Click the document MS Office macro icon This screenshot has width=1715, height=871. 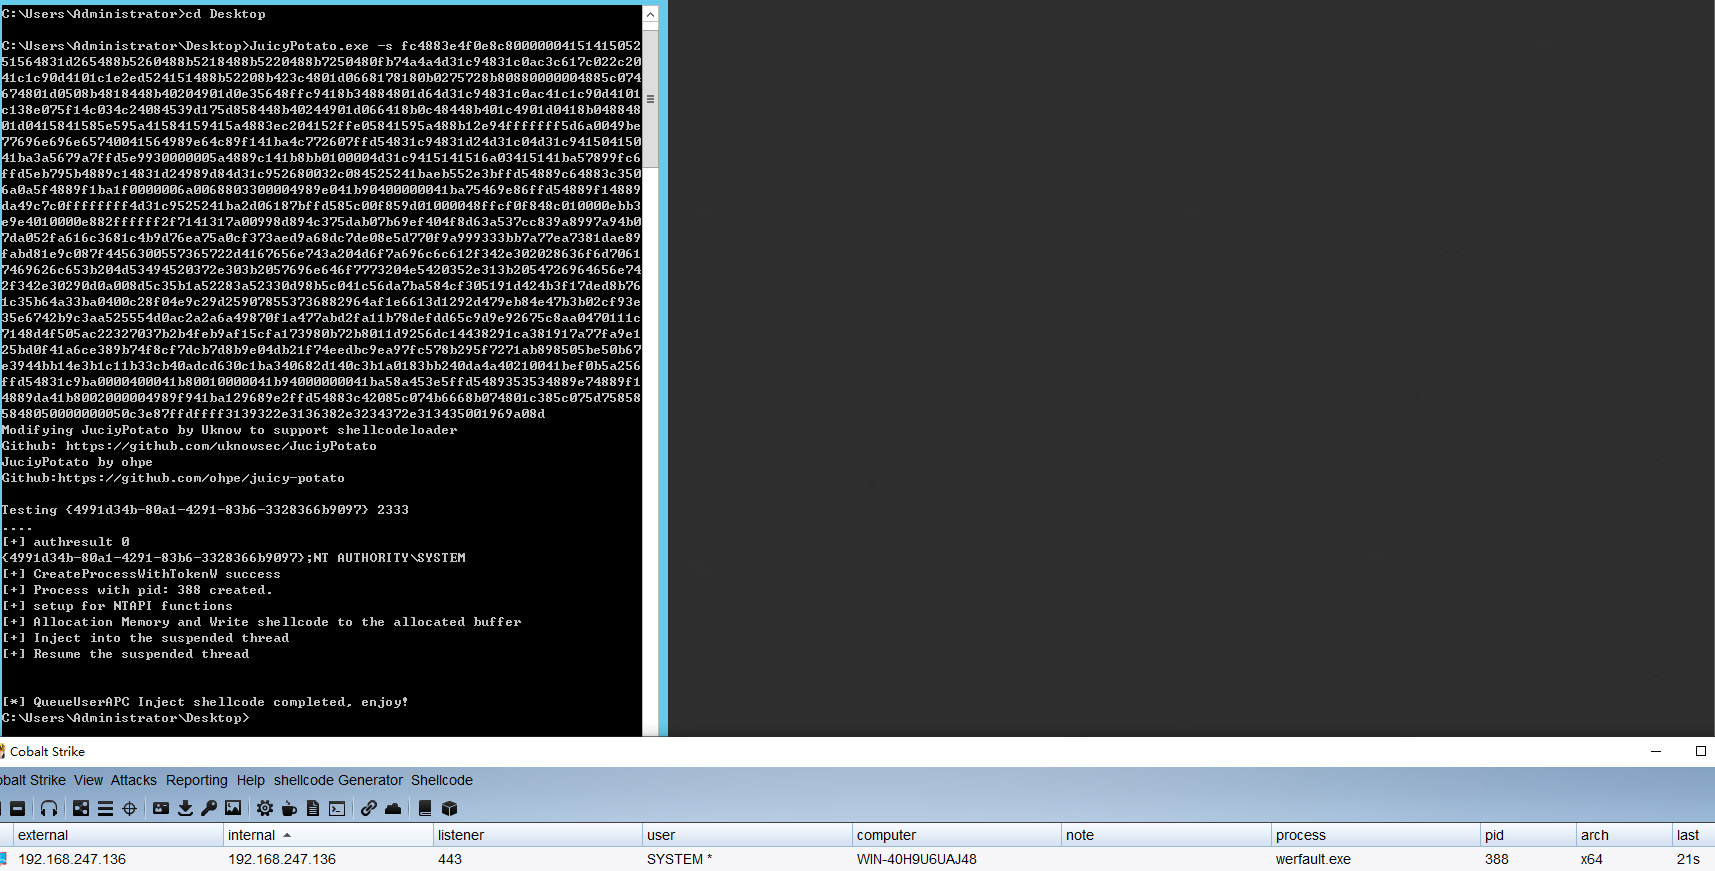[313, 808]
